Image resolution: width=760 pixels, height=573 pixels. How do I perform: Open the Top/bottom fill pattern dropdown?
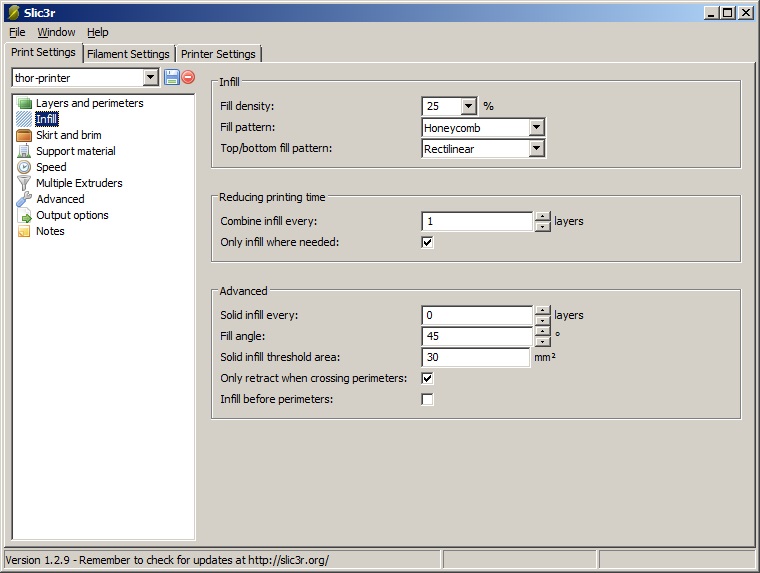tap(536, 149)
